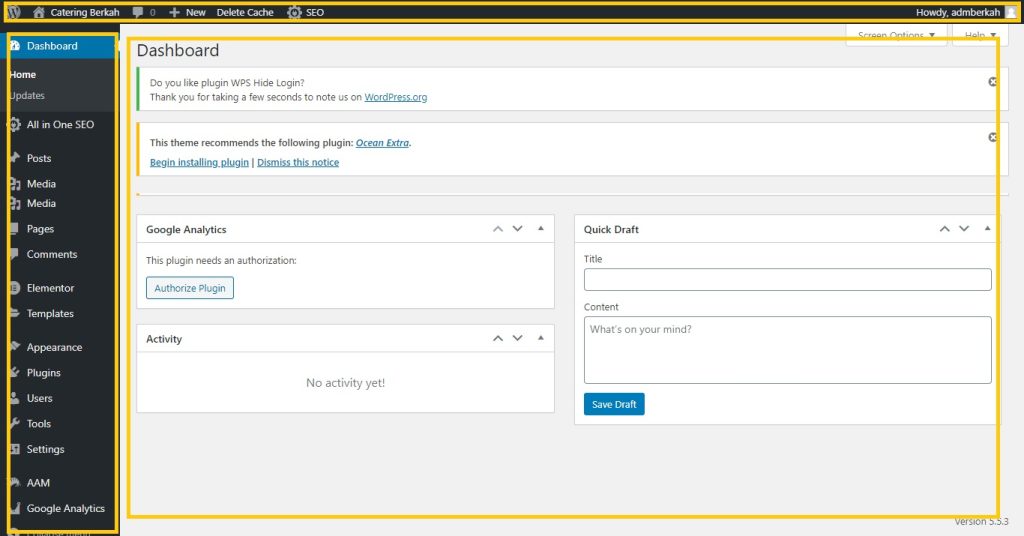Click Begin installing plugin link
Image resolution: width=1024 pixels, height=536 pixels.
click(x=199, y=162)
